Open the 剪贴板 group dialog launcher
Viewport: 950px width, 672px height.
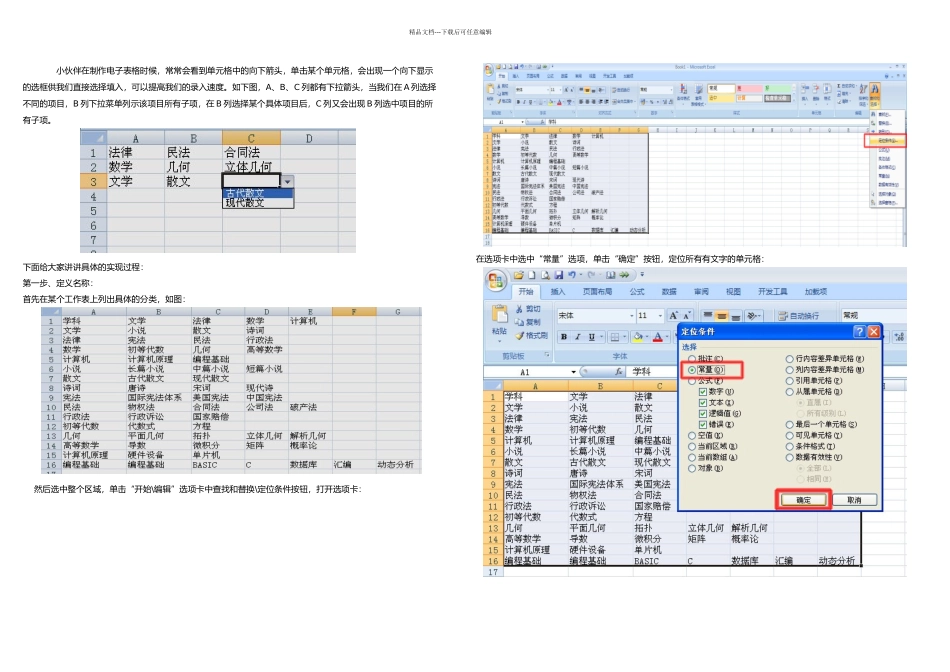546,354
